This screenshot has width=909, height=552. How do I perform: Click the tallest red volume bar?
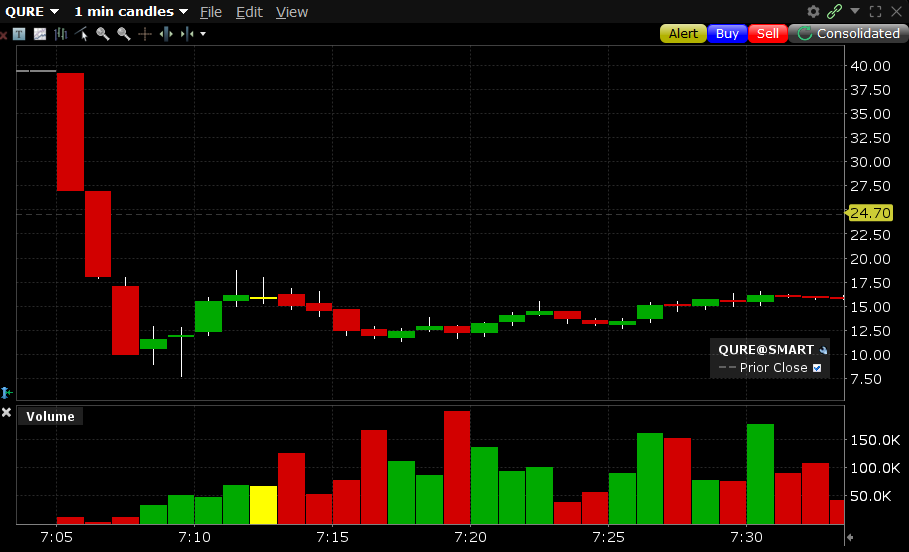(x=457, y=467)
